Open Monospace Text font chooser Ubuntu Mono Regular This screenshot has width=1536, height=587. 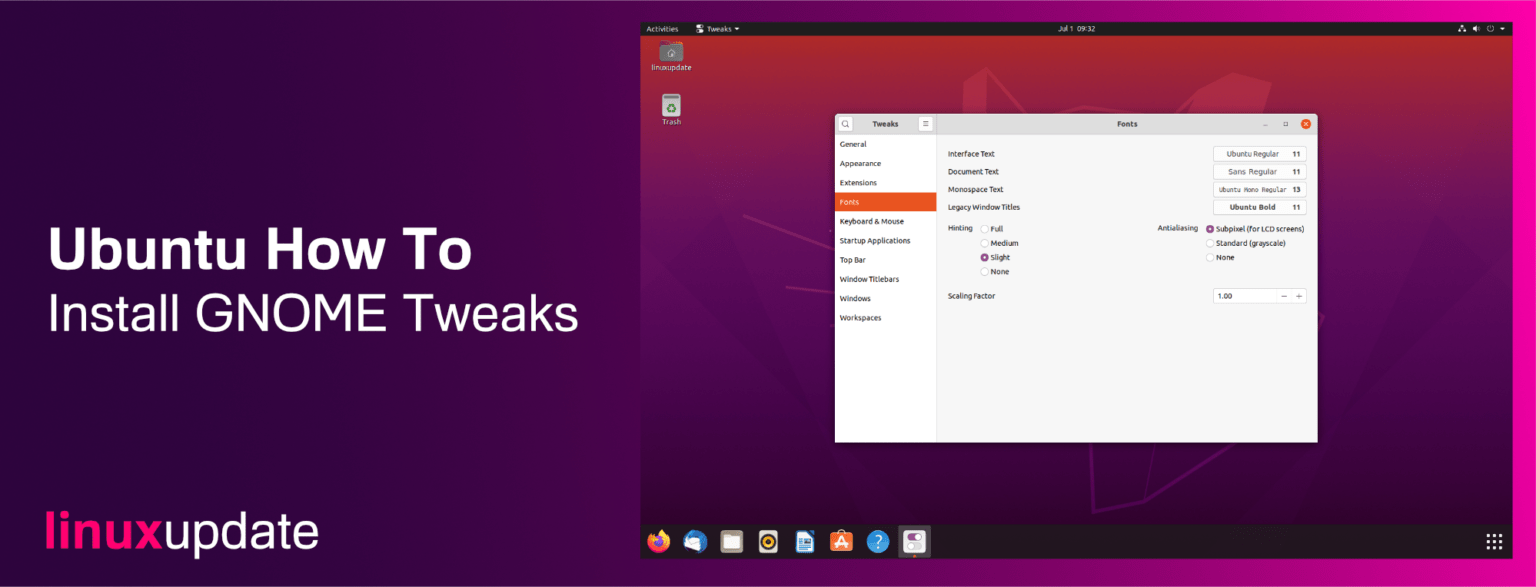tap(1260, 189)
